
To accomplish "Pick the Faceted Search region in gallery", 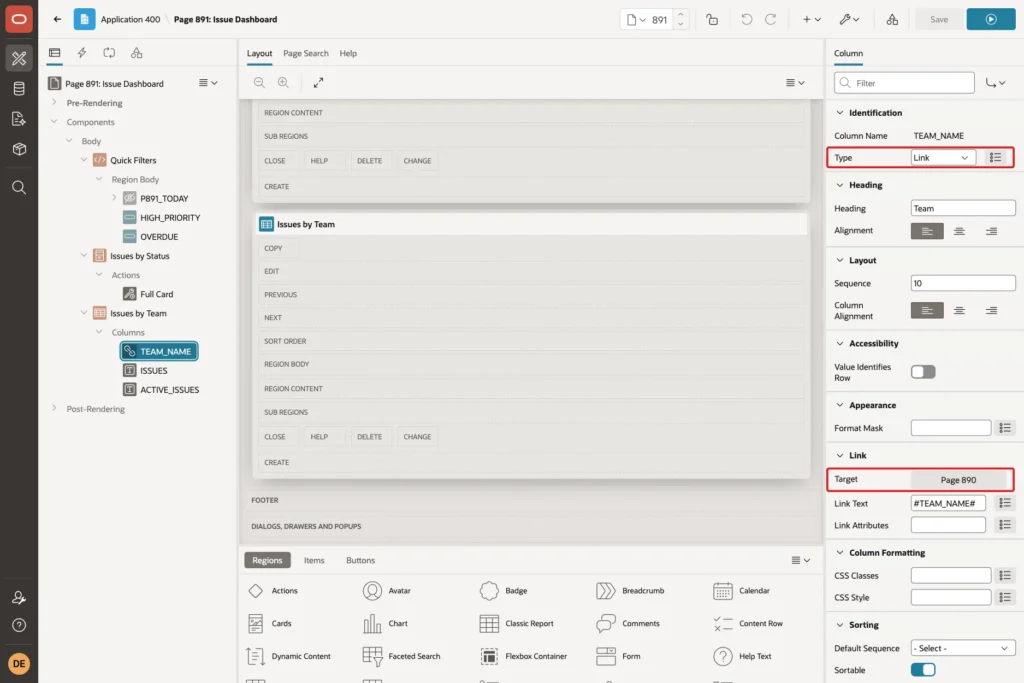I will 402,656.
